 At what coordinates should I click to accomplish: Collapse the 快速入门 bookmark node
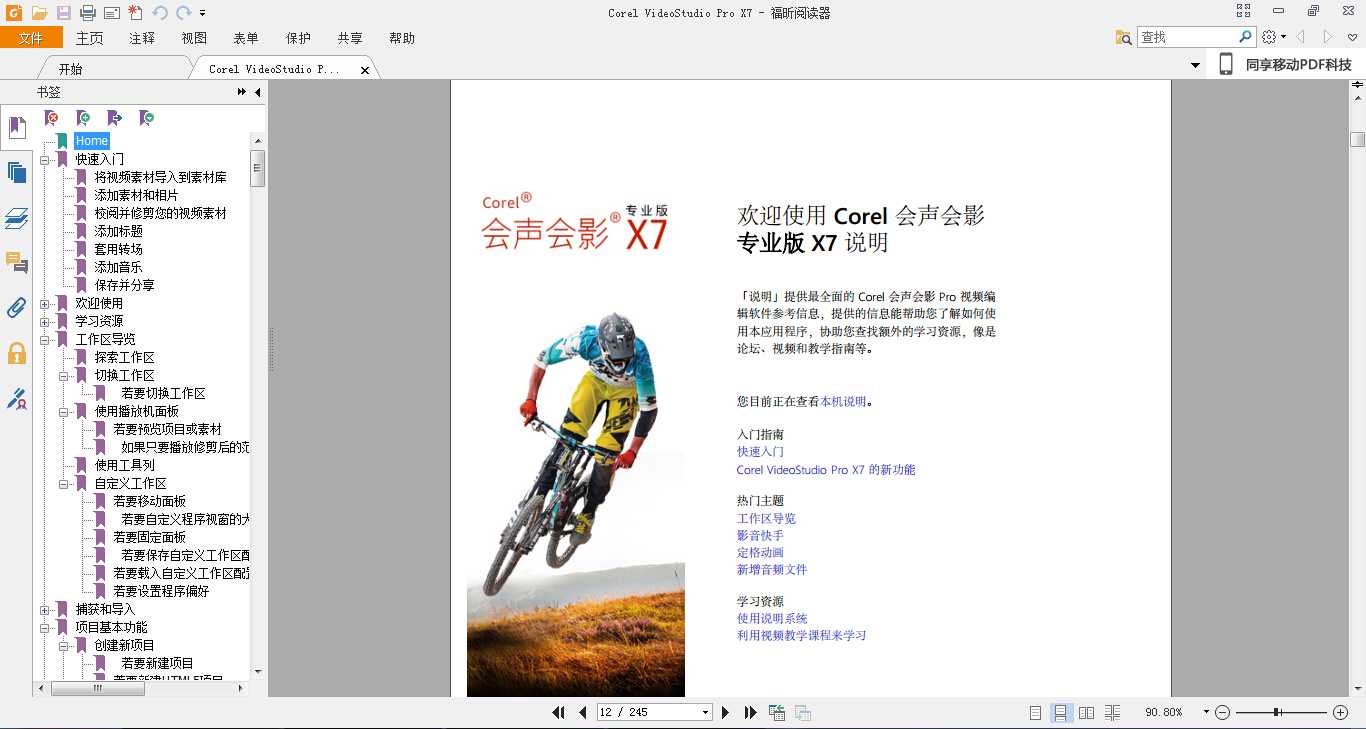pyautogui.click(x=45, y=159)
